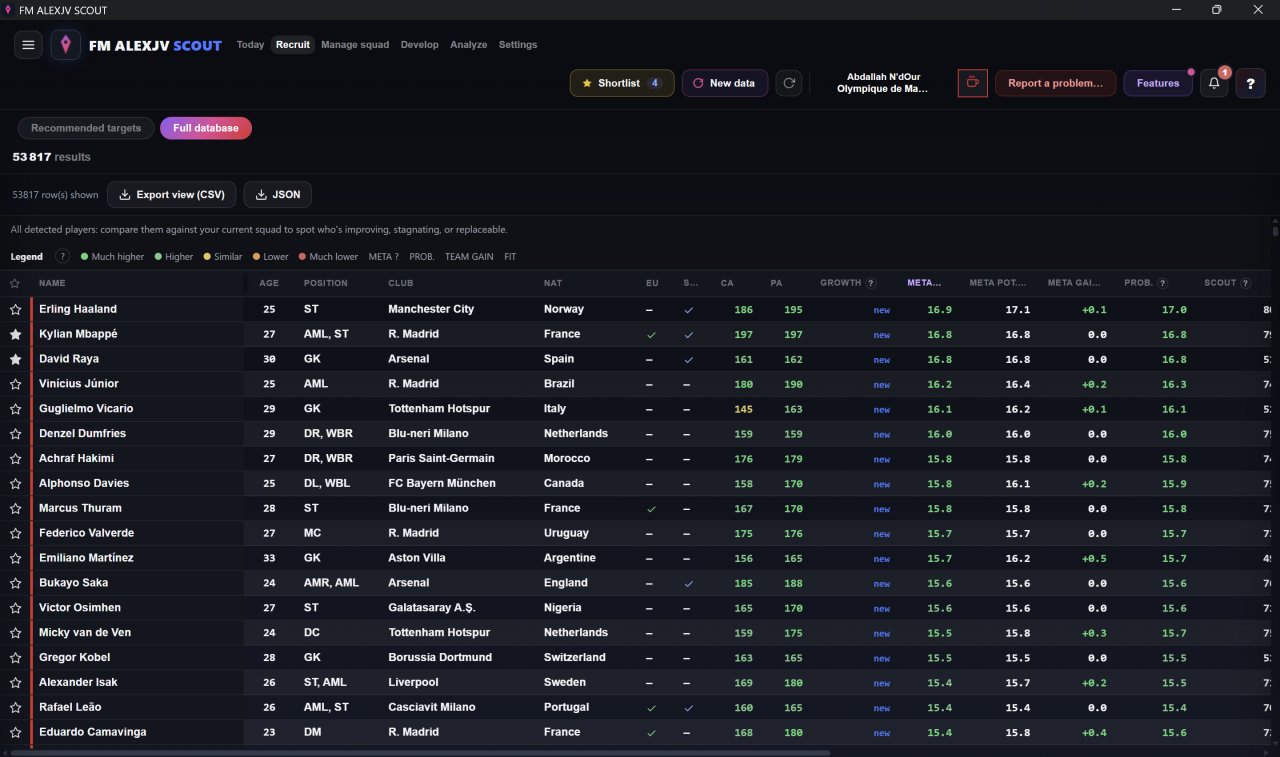Sort by the Nat column header
The height and width of the screenshot is (757, 1280).
(x=553, y=283)
